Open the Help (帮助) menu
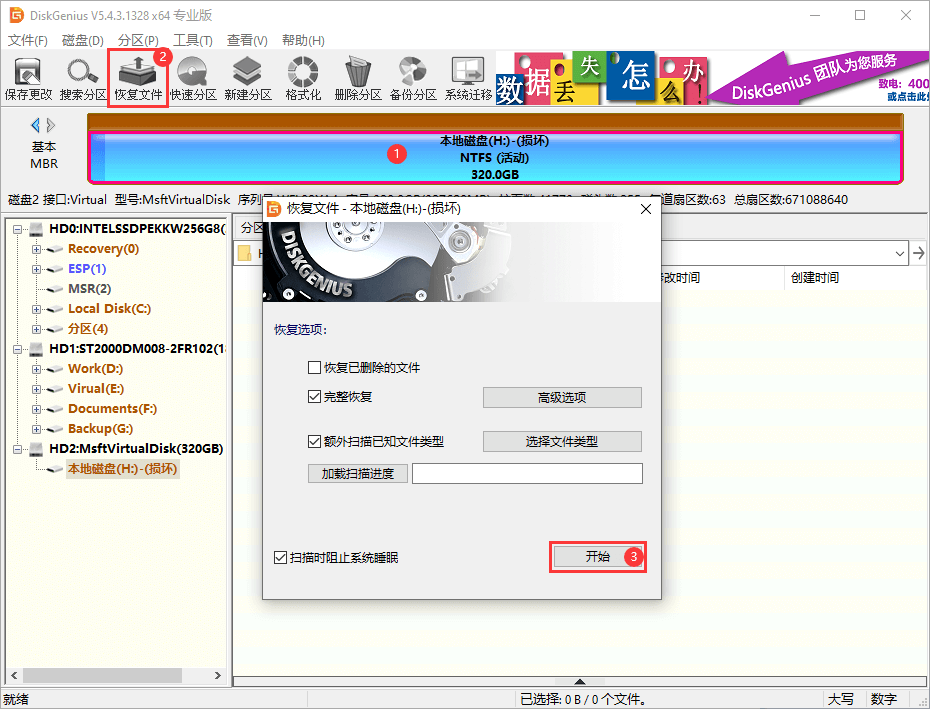This screenshot has width=930, height=709. [x=303, y=40]
